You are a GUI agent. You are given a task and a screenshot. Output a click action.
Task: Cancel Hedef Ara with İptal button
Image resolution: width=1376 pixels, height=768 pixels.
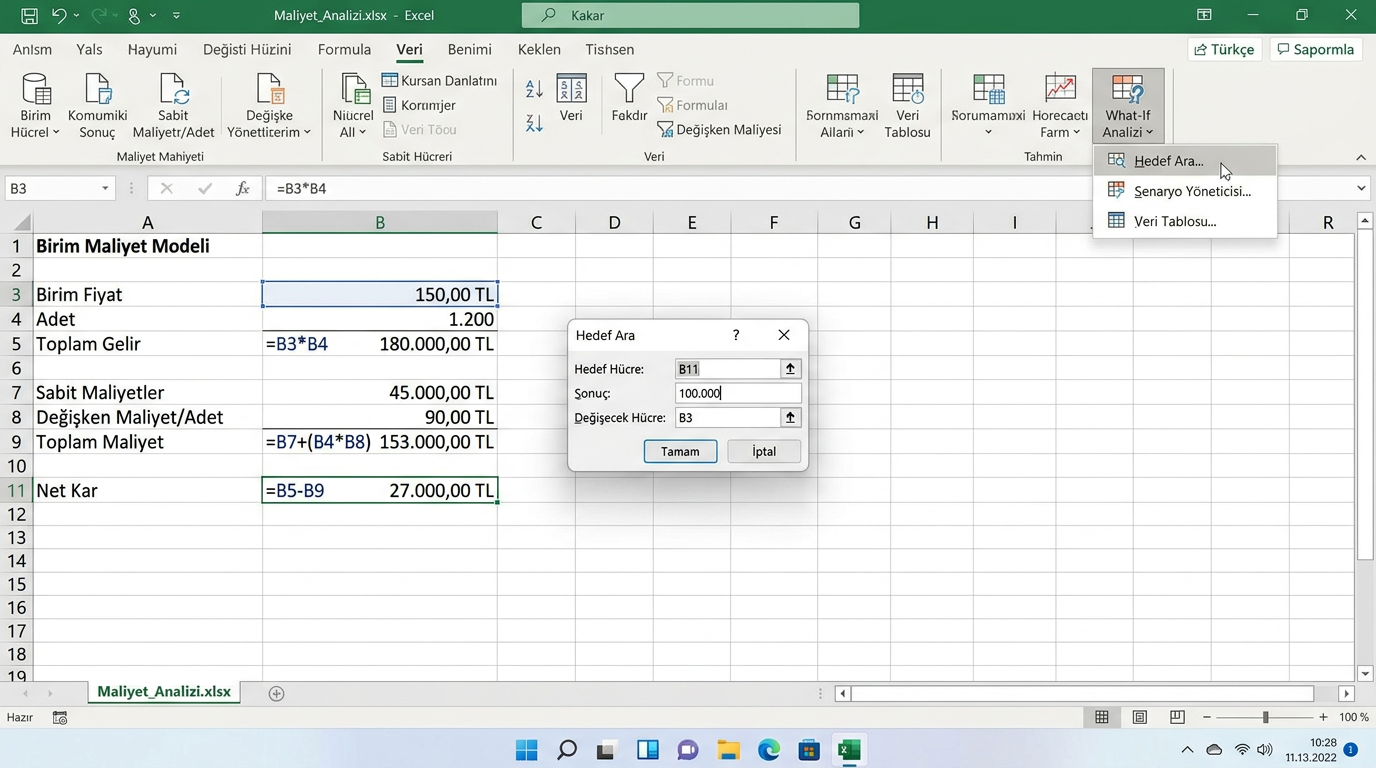pos(764,451)
